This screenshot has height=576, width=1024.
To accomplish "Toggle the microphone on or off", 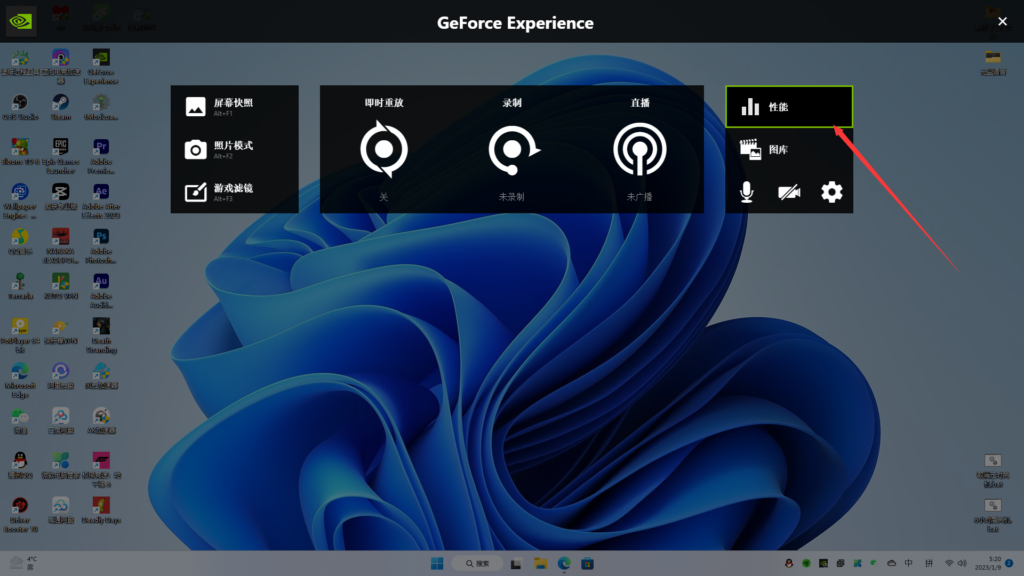I will click(747, 192).
